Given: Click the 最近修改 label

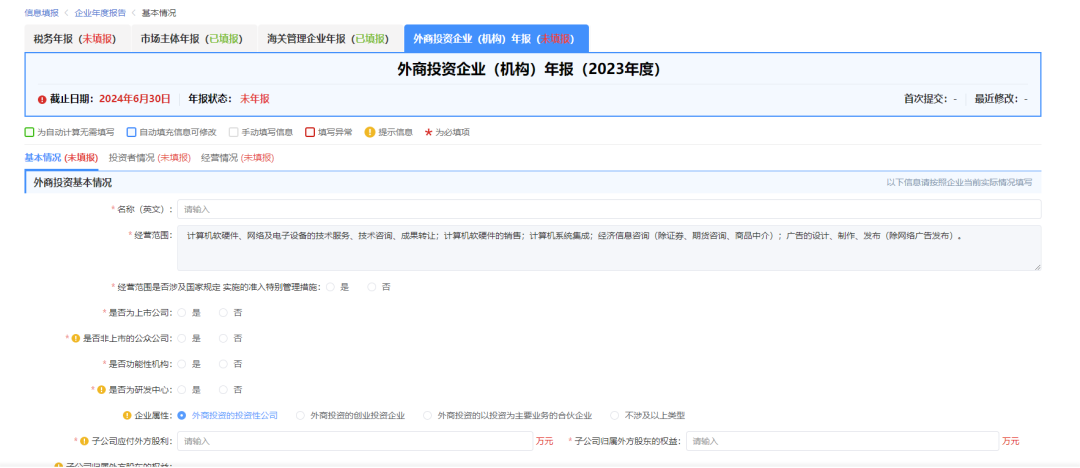Looking at the screenshot, I should click(x=997, y=99).
